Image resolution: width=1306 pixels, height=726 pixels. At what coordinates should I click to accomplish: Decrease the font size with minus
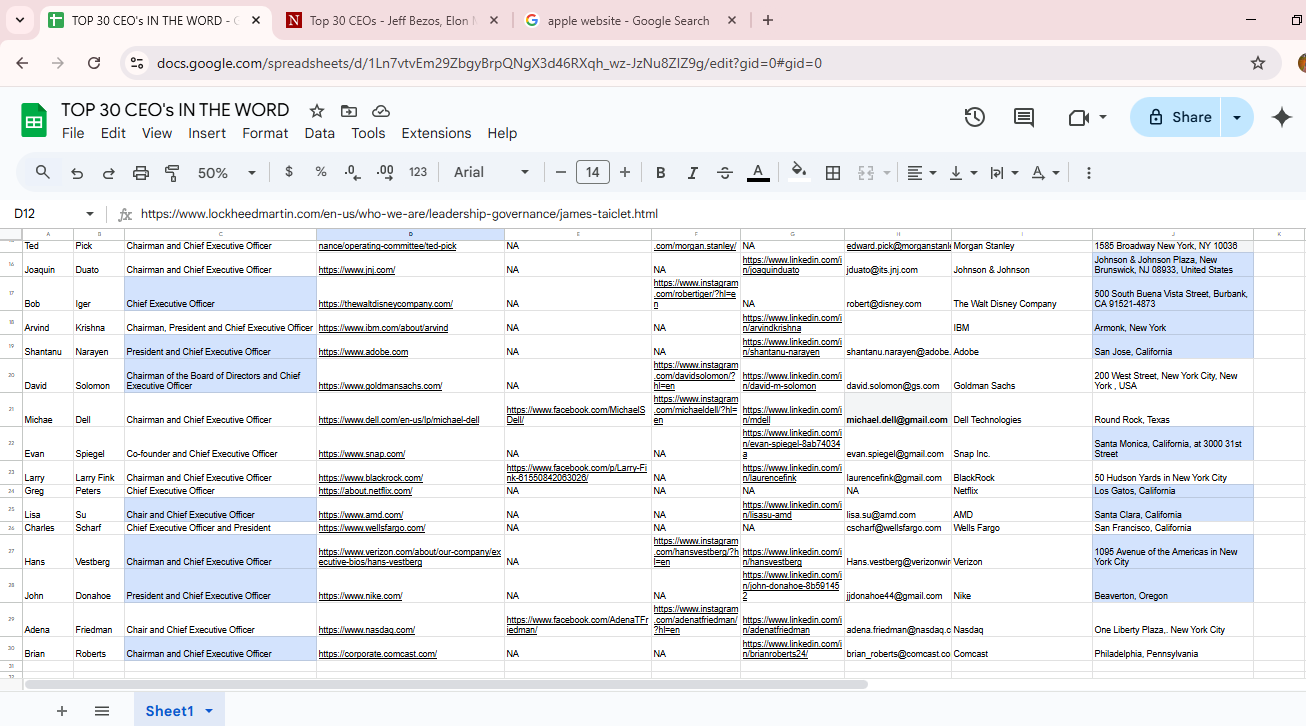click(x=561, y=172)
